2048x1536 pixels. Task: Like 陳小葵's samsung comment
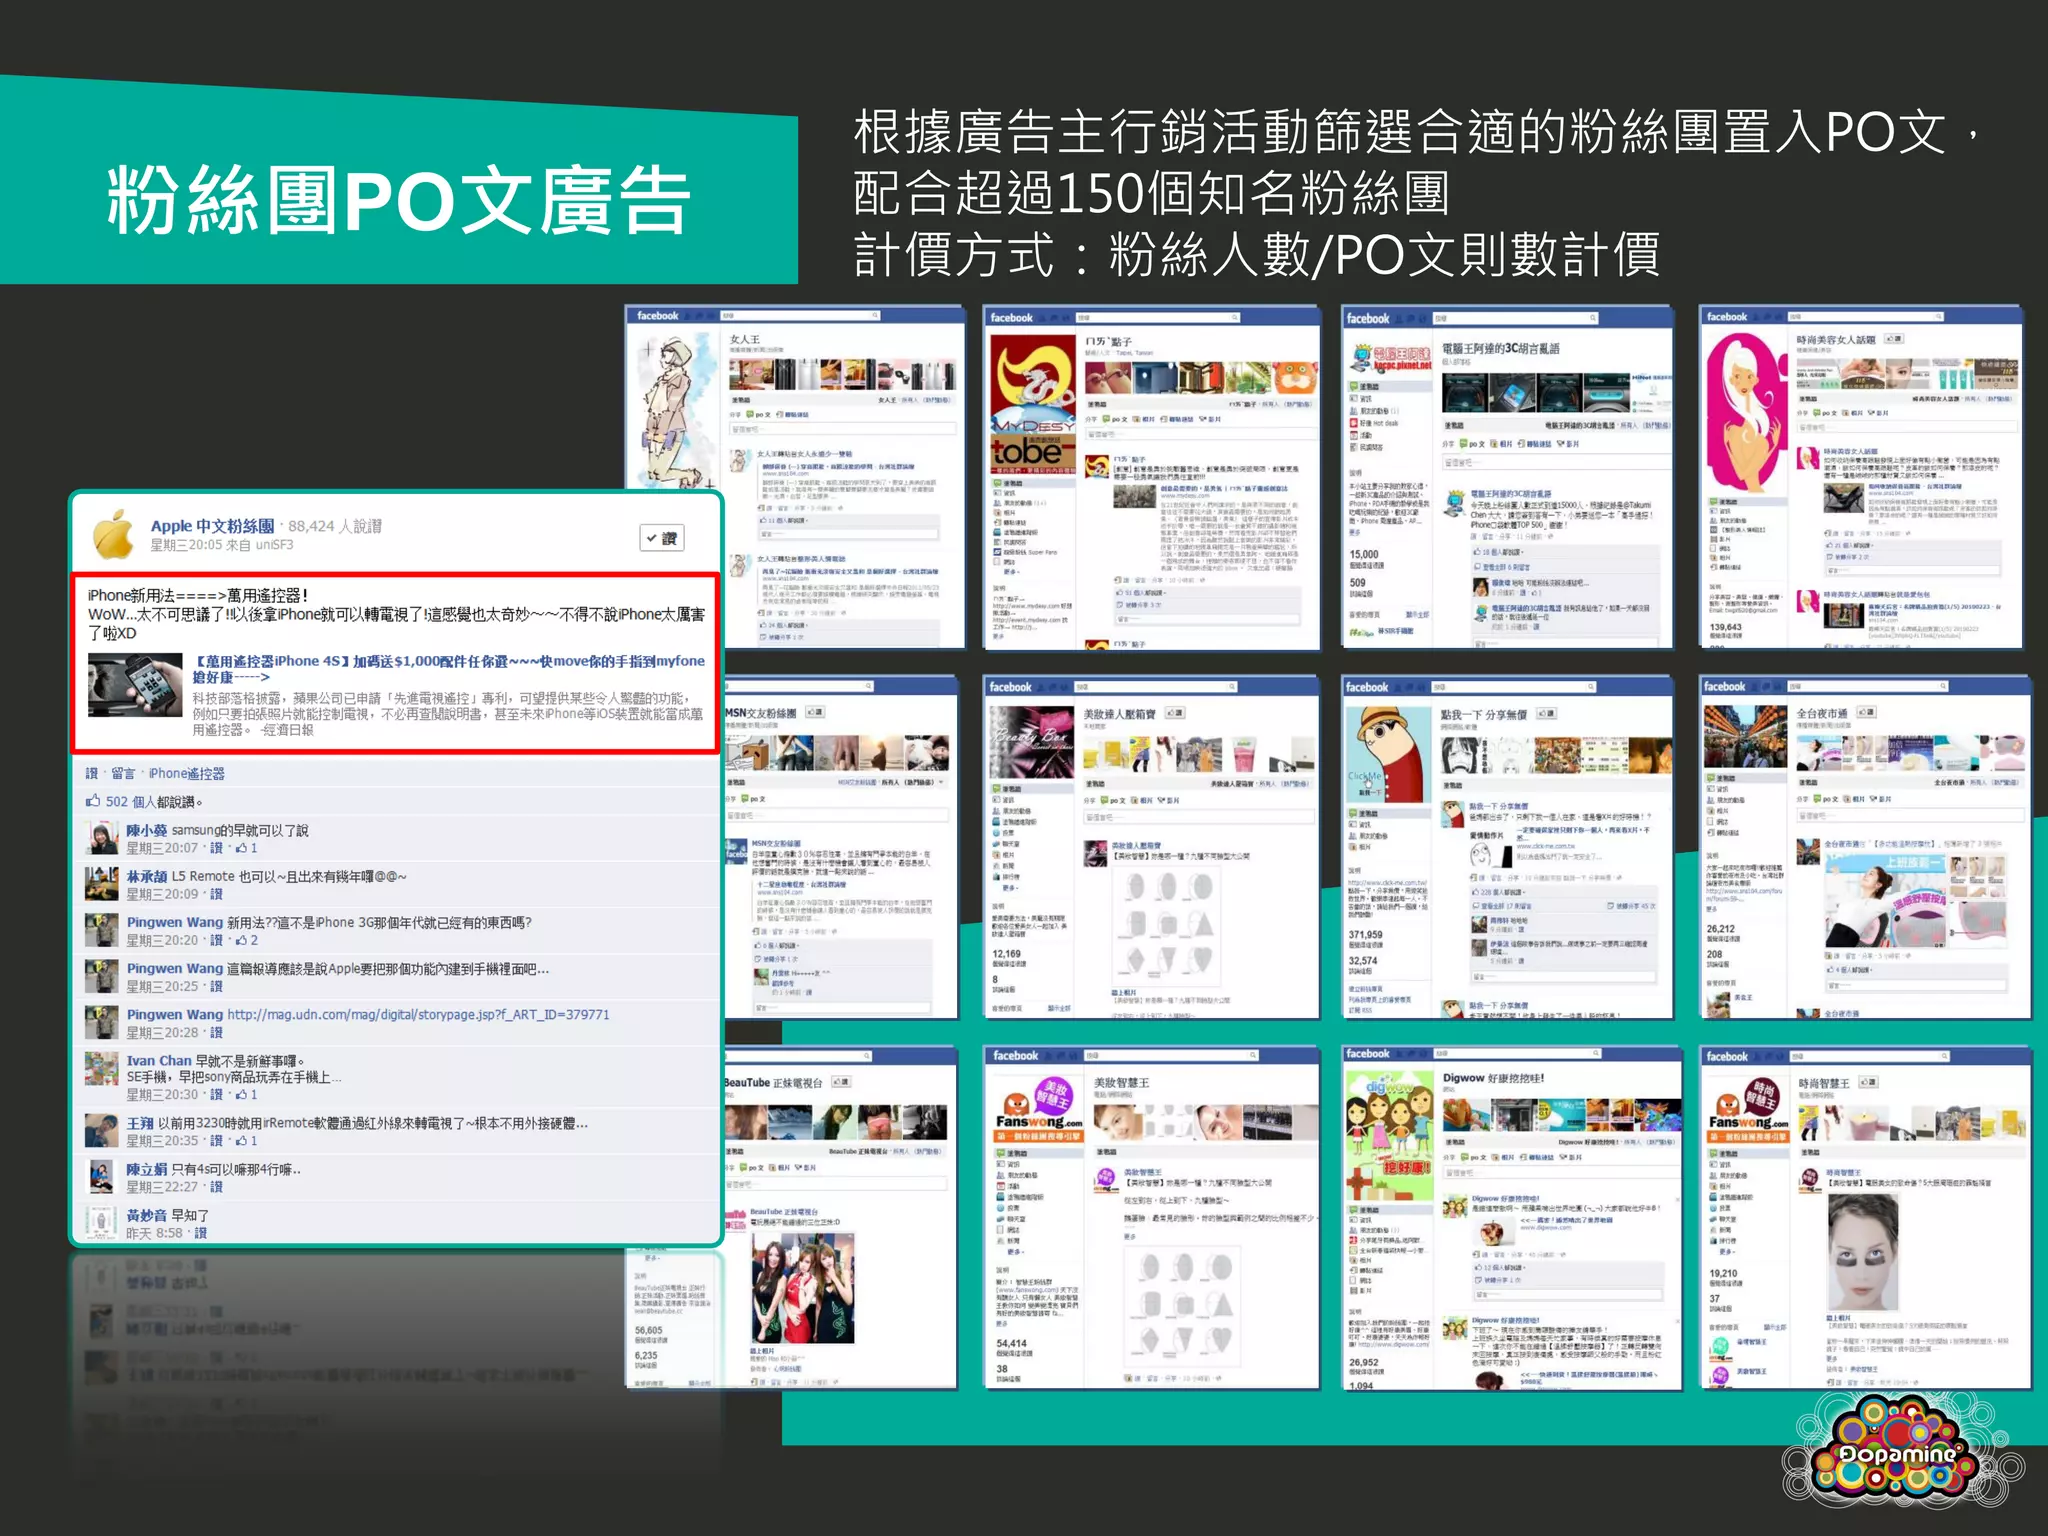pyautogui.click(x=216, y=848)
